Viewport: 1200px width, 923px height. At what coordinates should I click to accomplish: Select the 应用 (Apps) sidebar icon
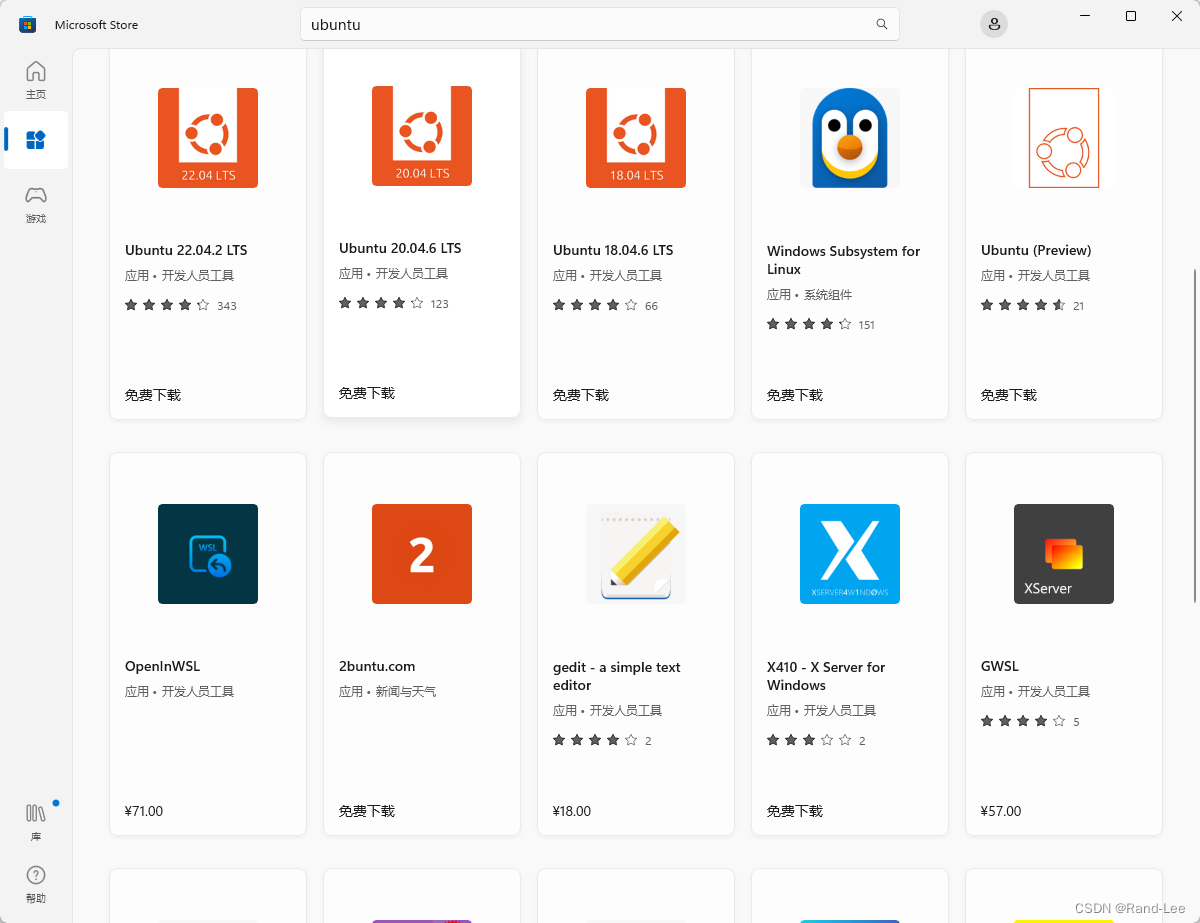pyautogui.click(x=36, y=140)
